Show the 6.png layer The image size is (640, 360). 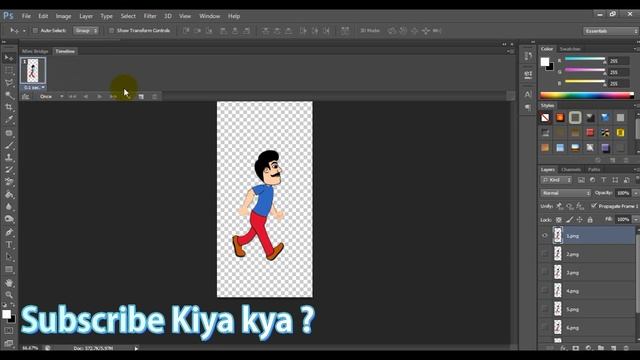[545, 327]
